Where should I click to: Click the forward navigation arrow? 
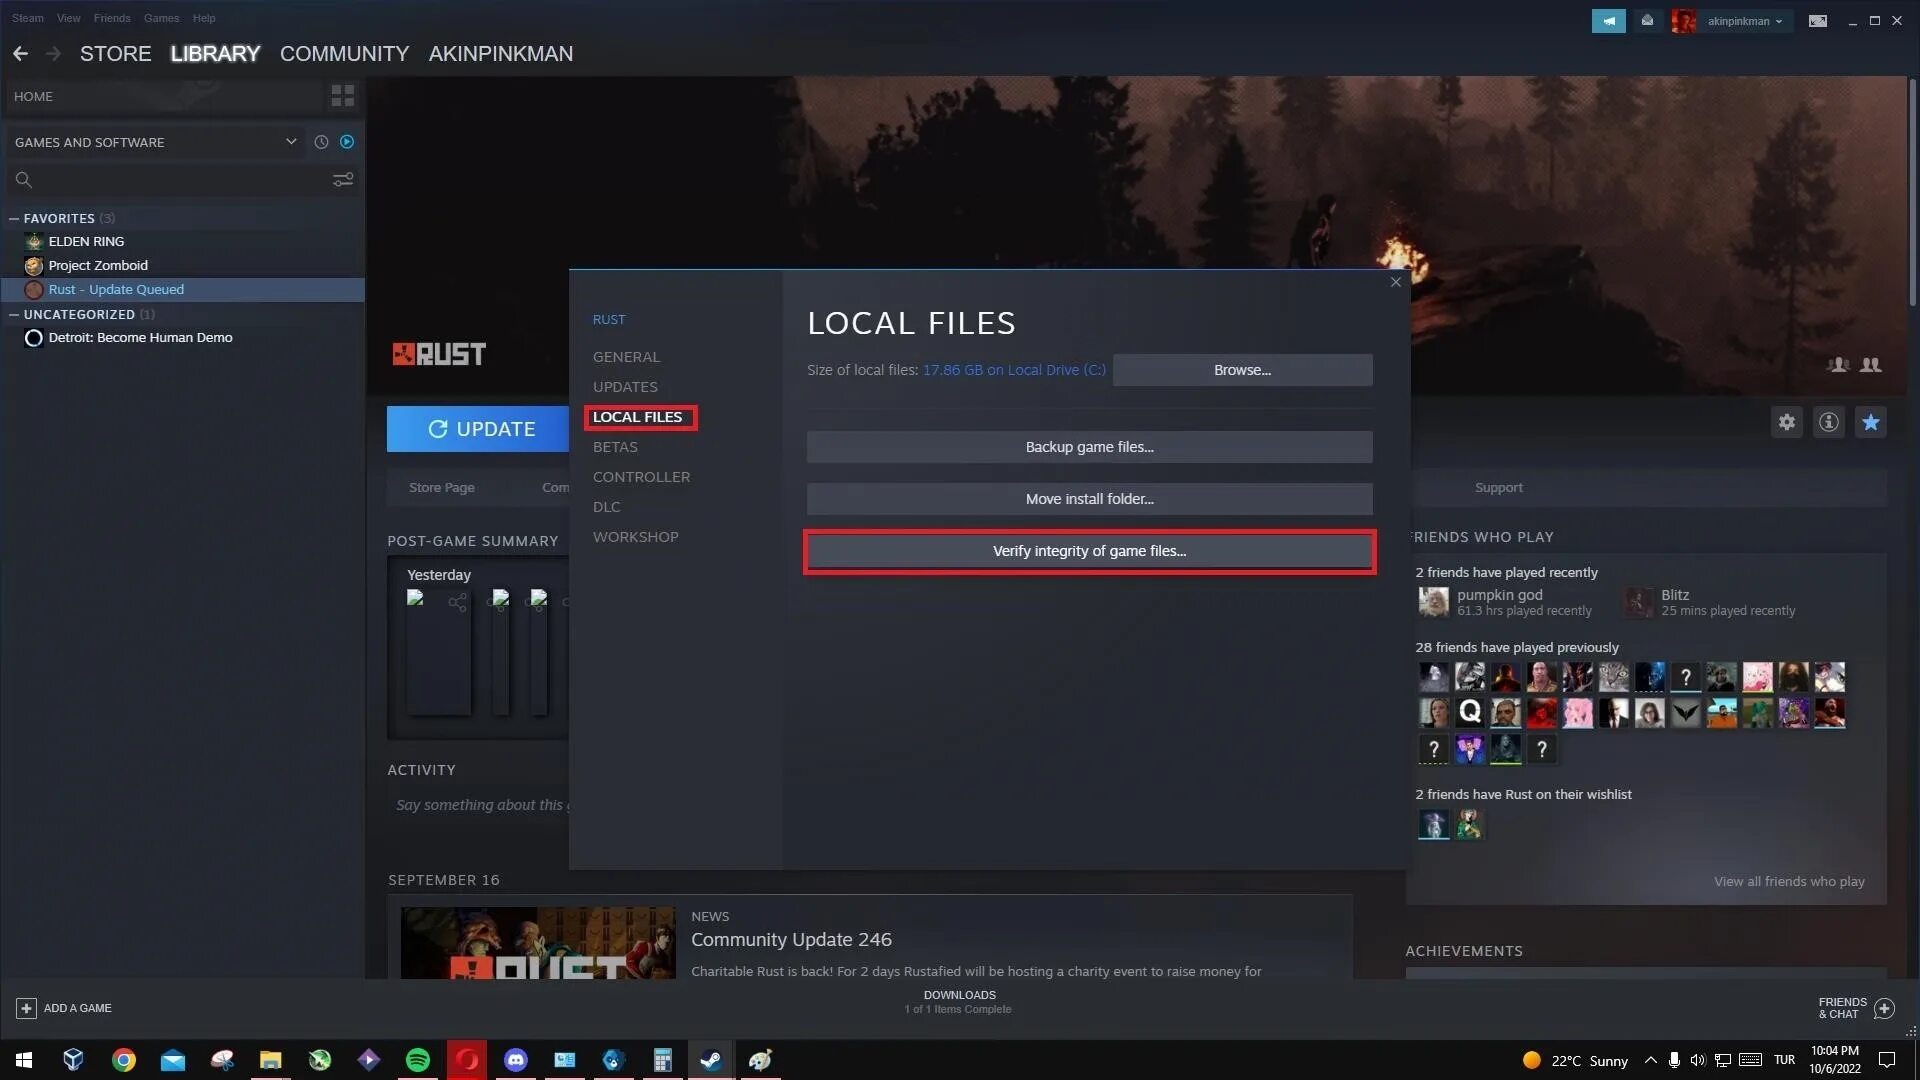pyautogui.click(x=54, y=54)
